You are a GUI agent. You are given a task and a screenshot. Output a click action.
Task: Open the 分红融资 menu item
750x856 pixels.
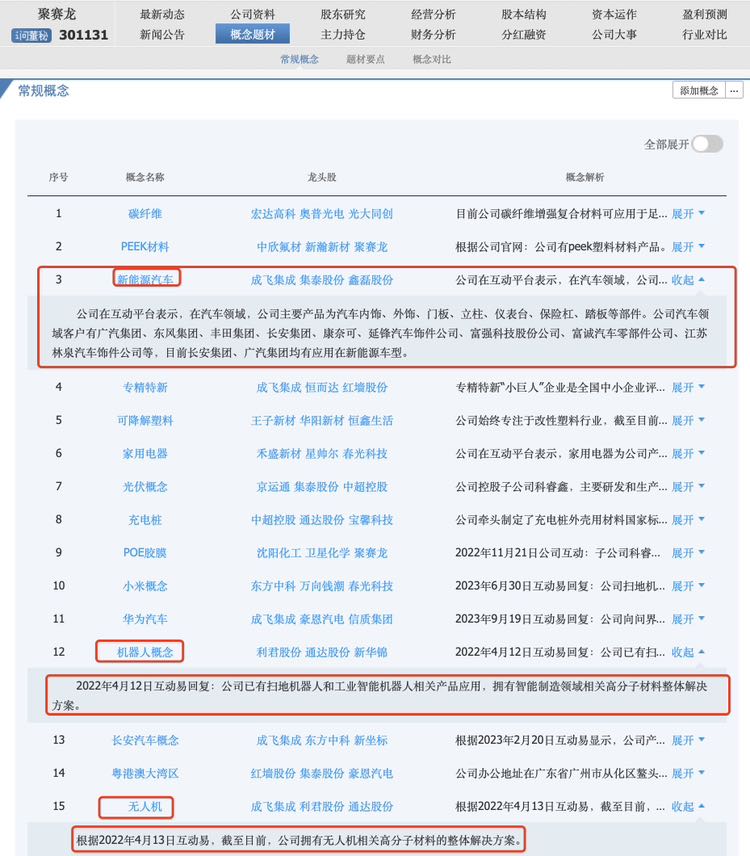524,34
